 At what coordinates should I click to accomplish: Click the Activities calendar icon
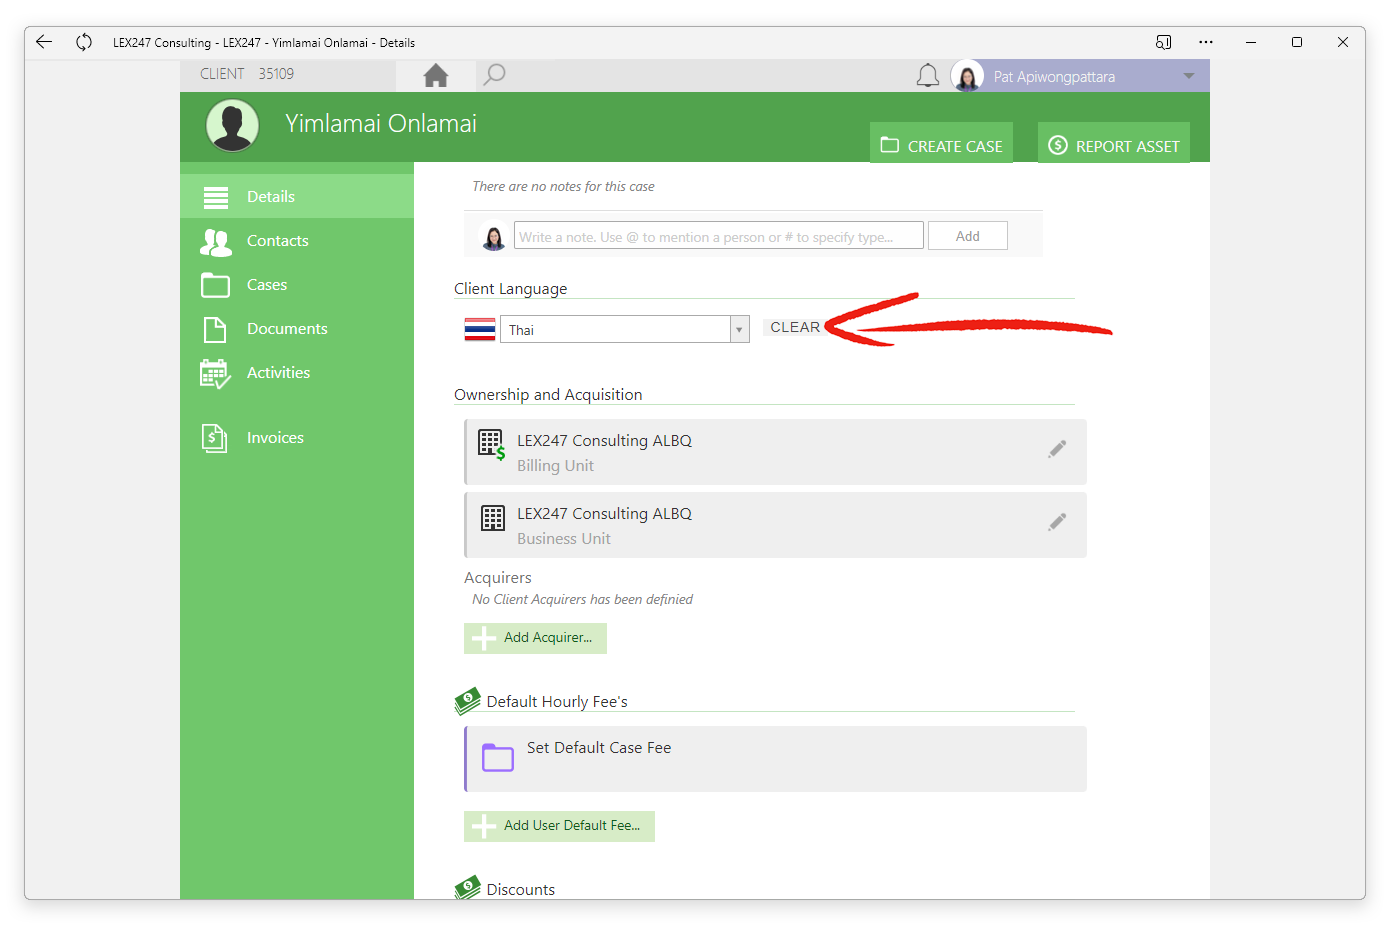tap(215, 374)
